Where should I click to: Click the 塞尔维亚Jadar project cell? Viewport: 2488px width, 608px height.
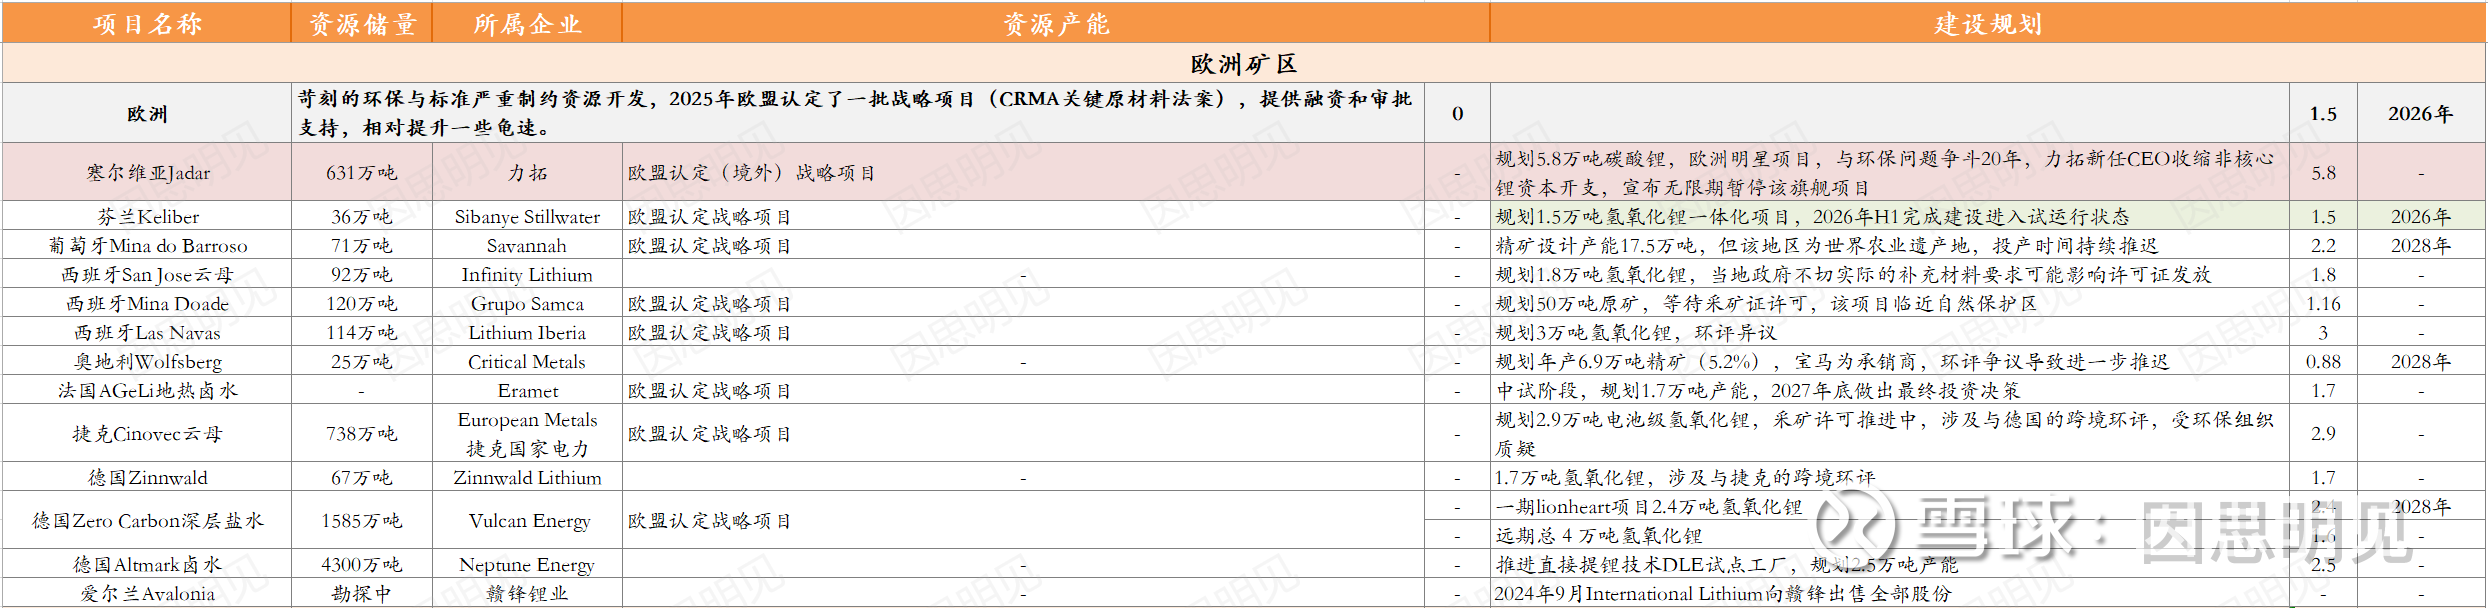(146, 172)
